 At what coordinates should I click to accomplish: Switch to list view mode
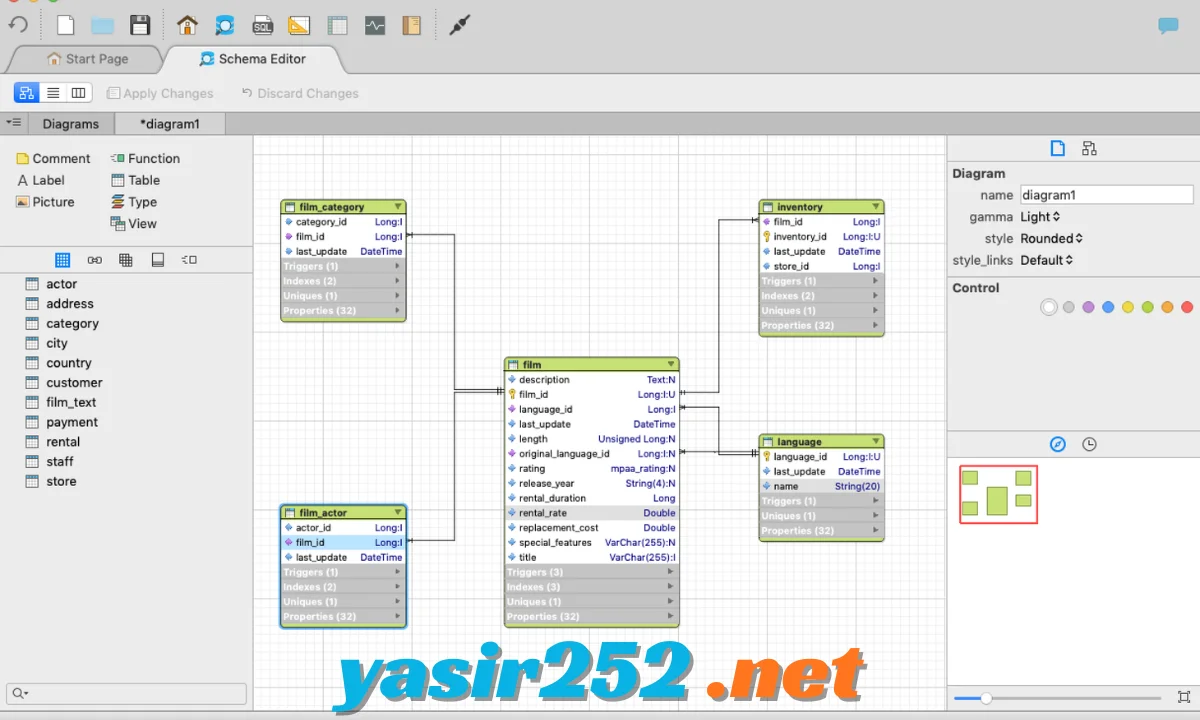point(53,93)
